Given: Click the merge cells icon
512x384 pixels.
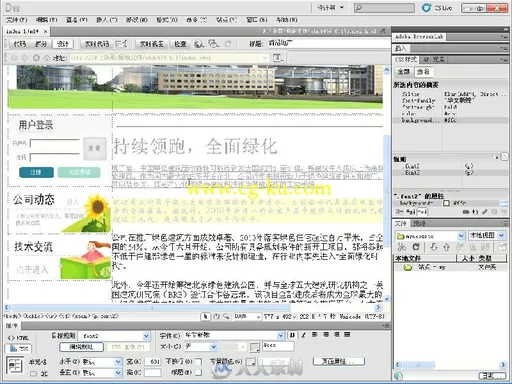Looking at the screenshot, I should coord(33,374).
